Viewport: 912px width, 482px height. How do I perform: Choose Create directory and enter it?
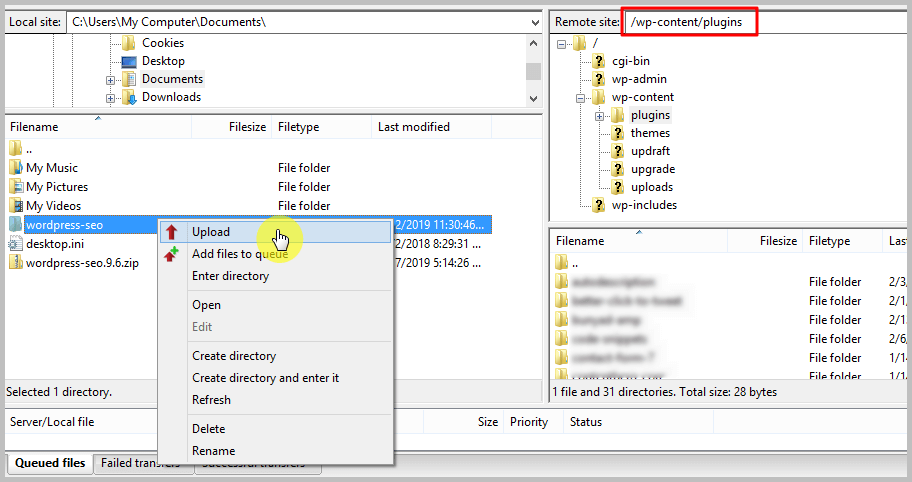pyautogui.click(x=276, y=378)
